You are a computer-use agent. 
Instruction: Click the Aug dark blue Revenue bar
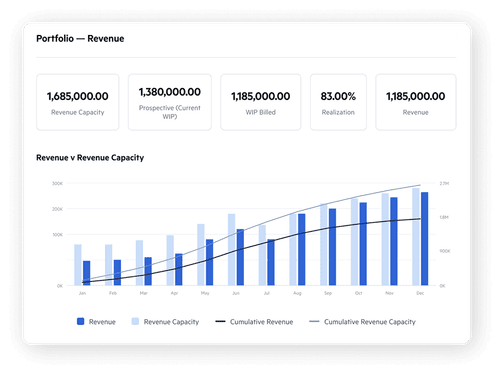[302, 250]
